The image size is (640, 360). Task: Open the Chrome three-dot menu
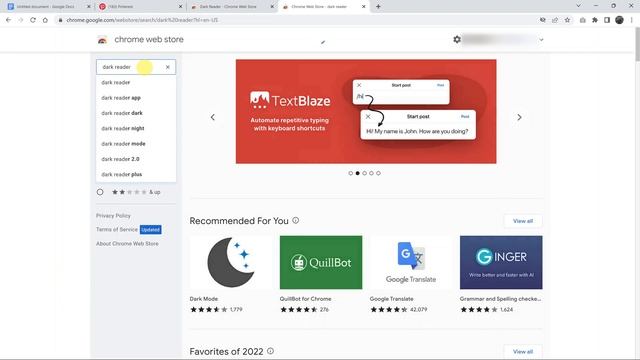631,20
